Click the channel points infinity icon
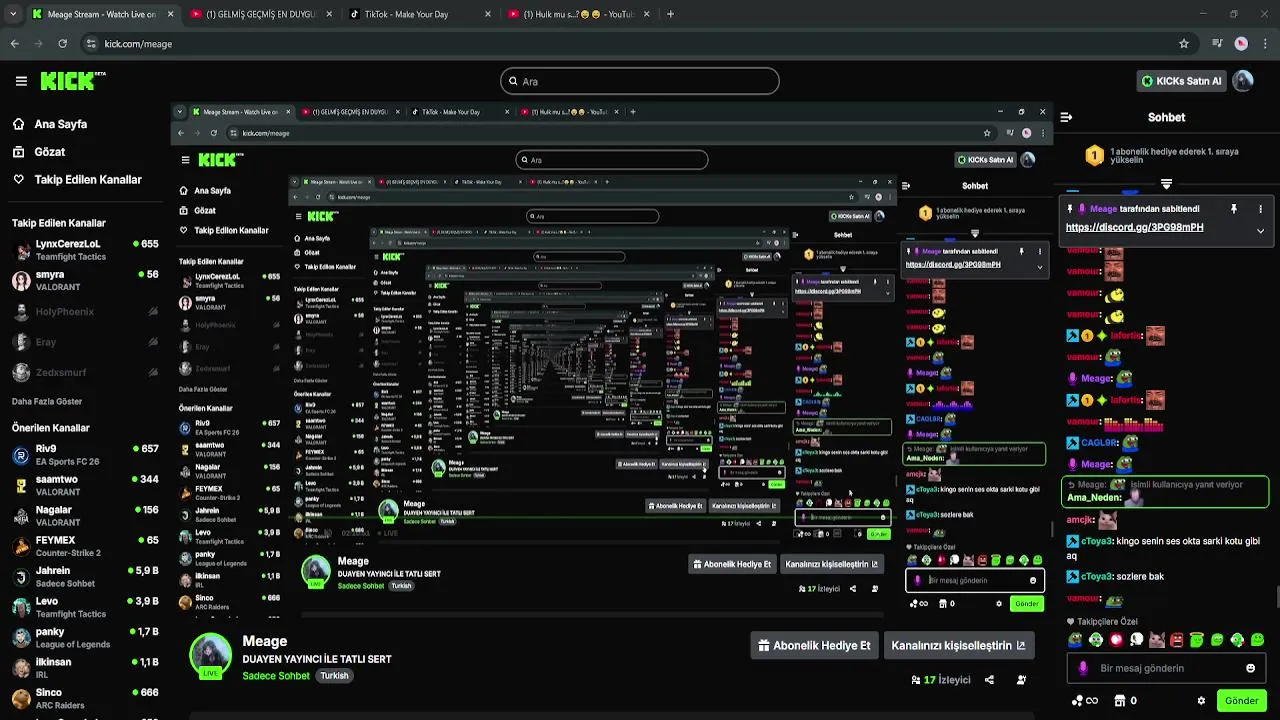This screenshot has width=1280, height=720. coord(1085,701)
